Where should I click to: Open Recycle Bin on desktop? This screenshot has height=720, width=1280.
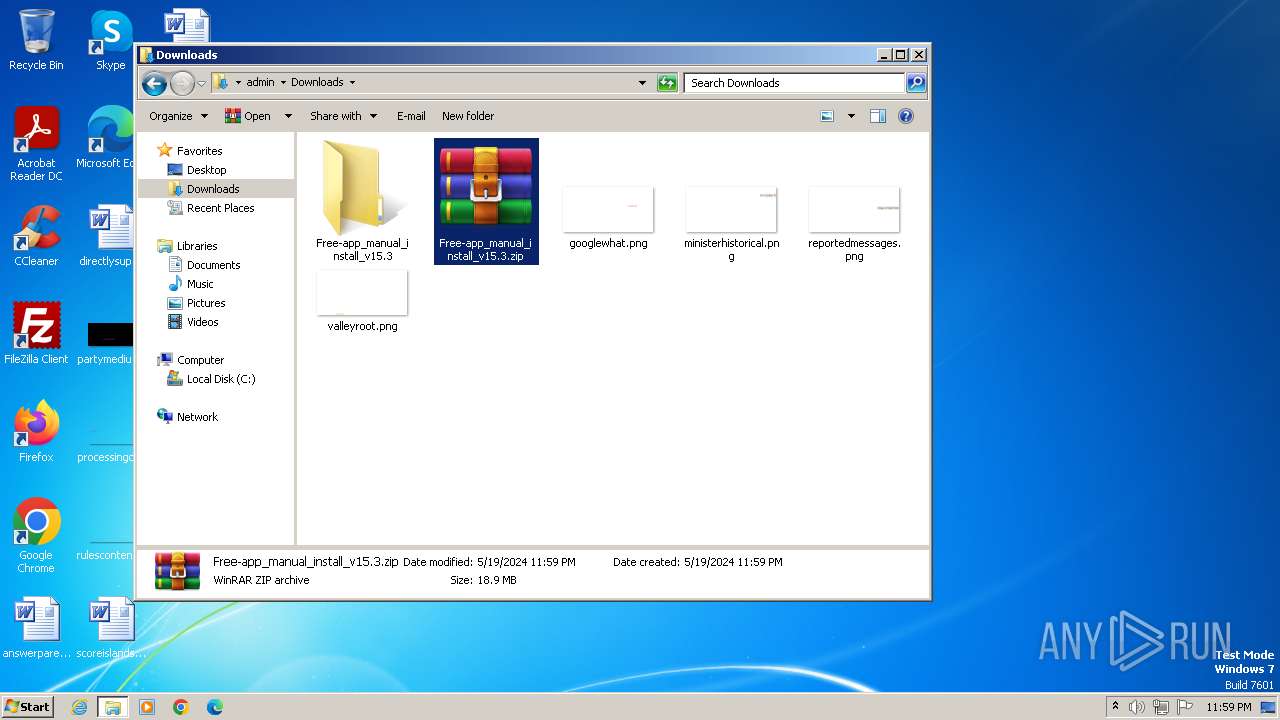[x=36, y=40]
